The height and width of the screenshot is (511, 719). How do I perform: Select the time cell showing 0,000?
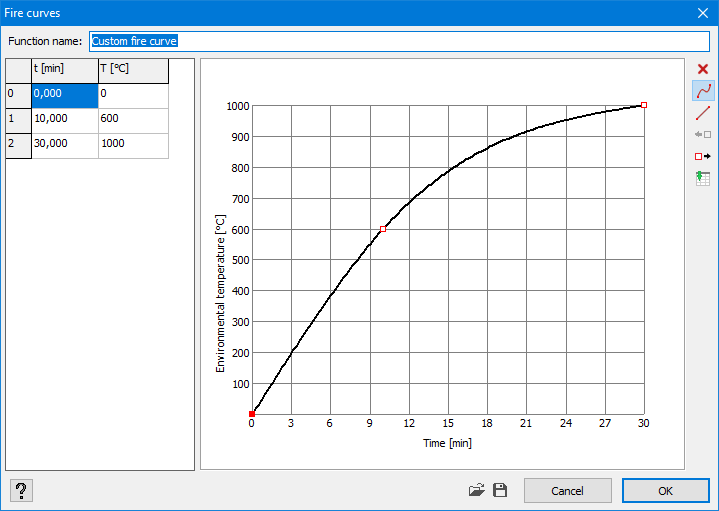click(65, 94)
